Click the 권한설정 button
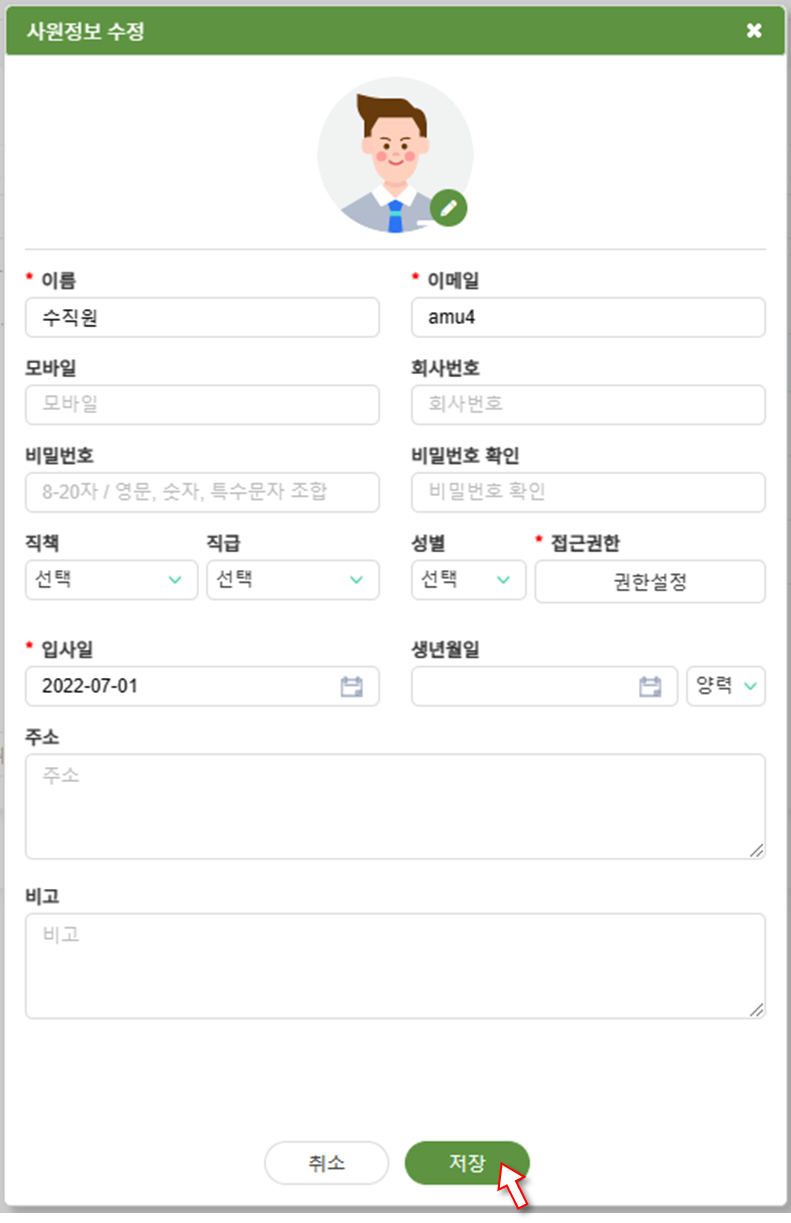 [x=650, y=582]
